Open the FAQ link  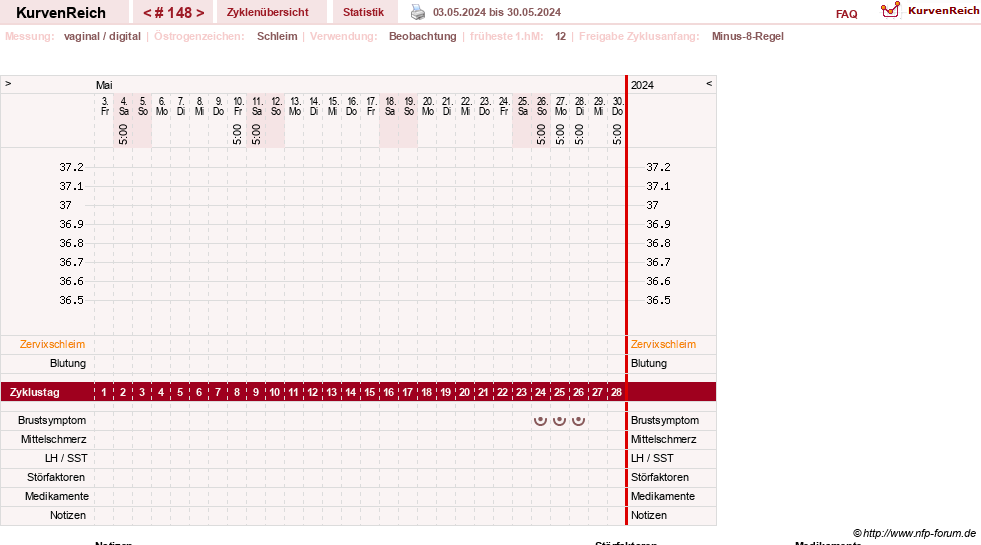tap(846, 14)
